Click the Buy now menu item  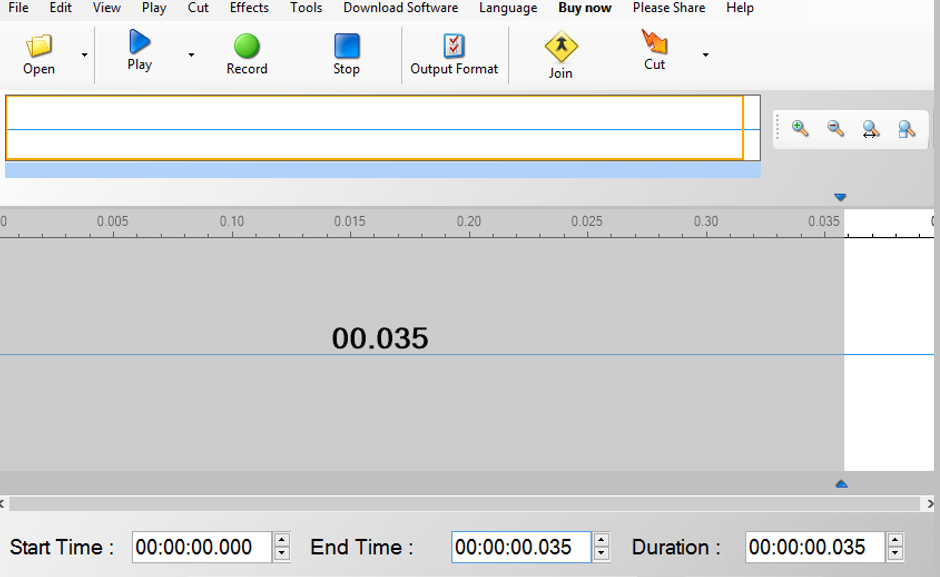tap(585, 8)
